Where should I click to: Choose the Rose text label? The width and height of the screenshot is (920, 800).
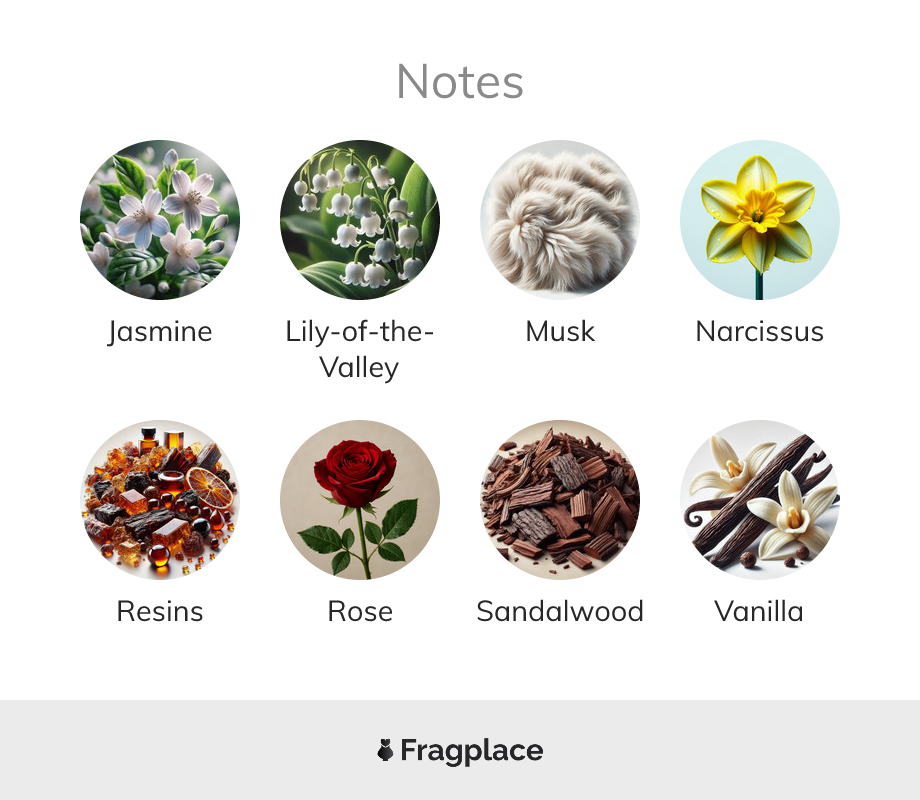[360, 612]
